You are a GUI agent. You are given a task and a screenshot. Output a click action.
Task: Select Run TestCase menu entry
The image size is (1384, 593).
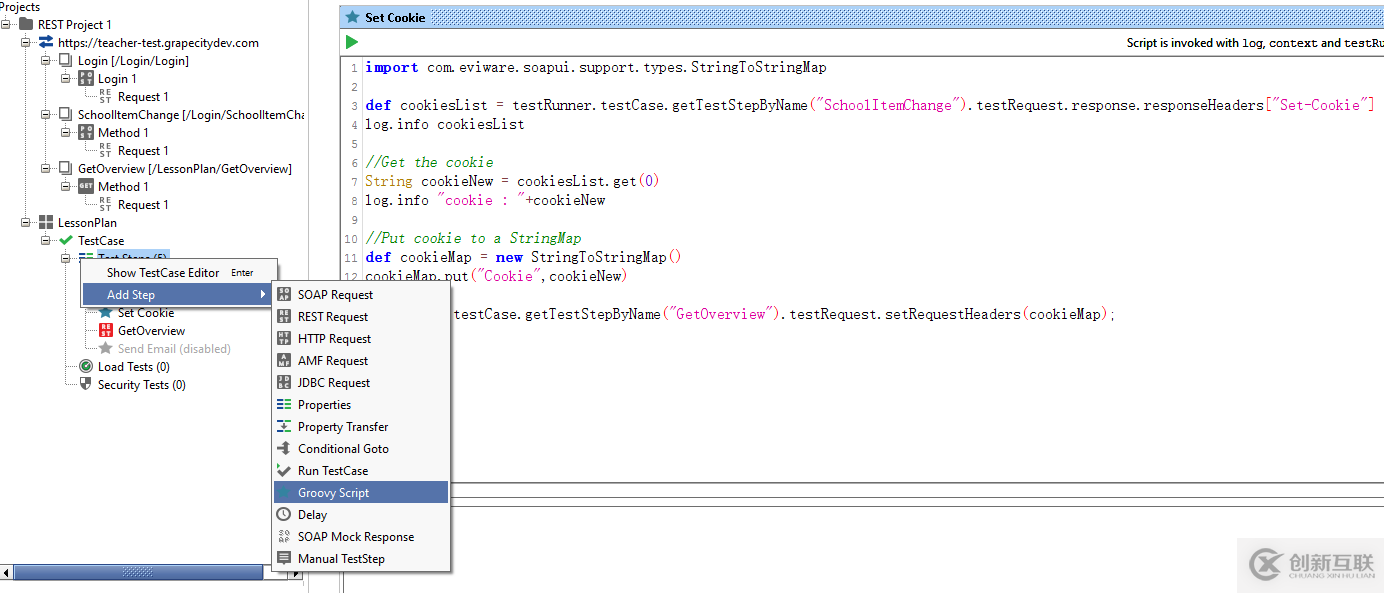(361, 470)
